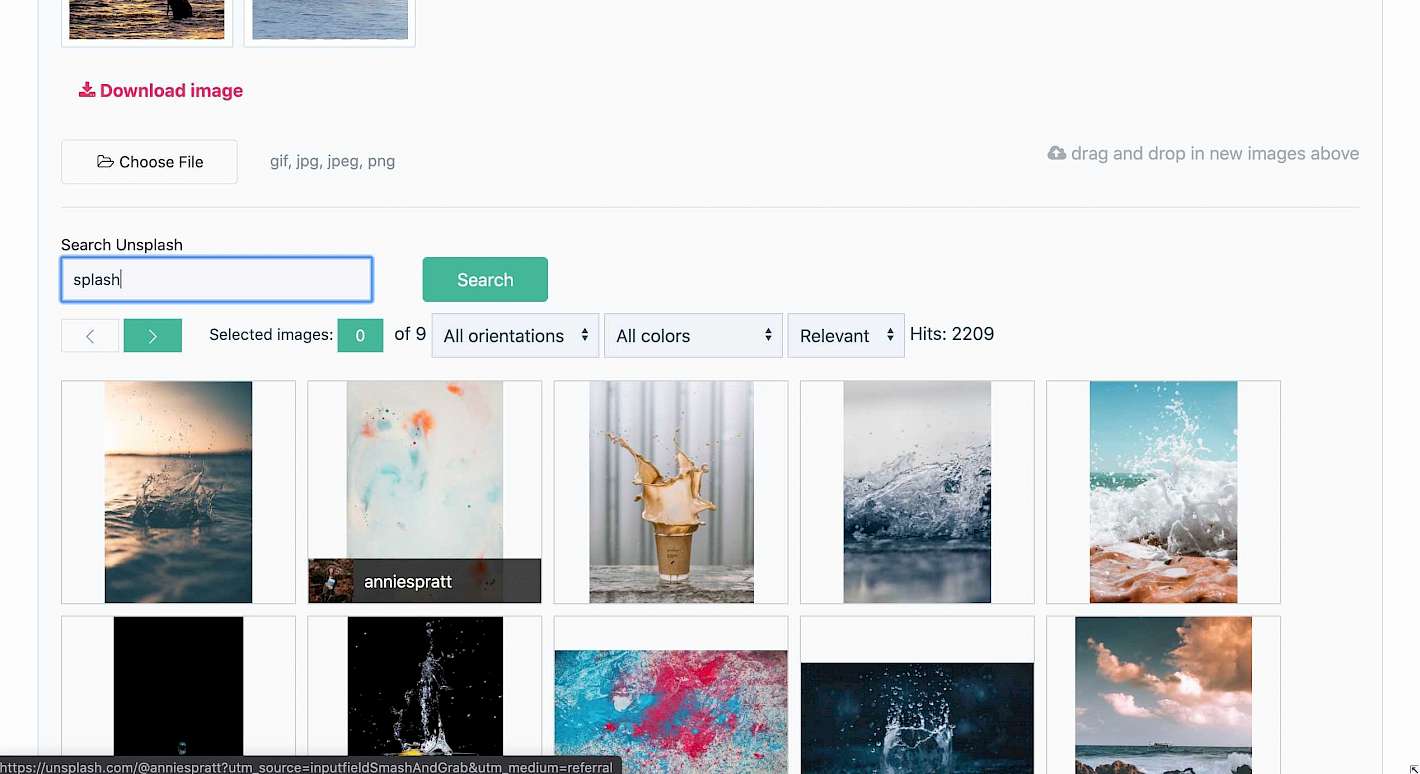Select the pink clouds over sea thumbnail

(1163, 695)
